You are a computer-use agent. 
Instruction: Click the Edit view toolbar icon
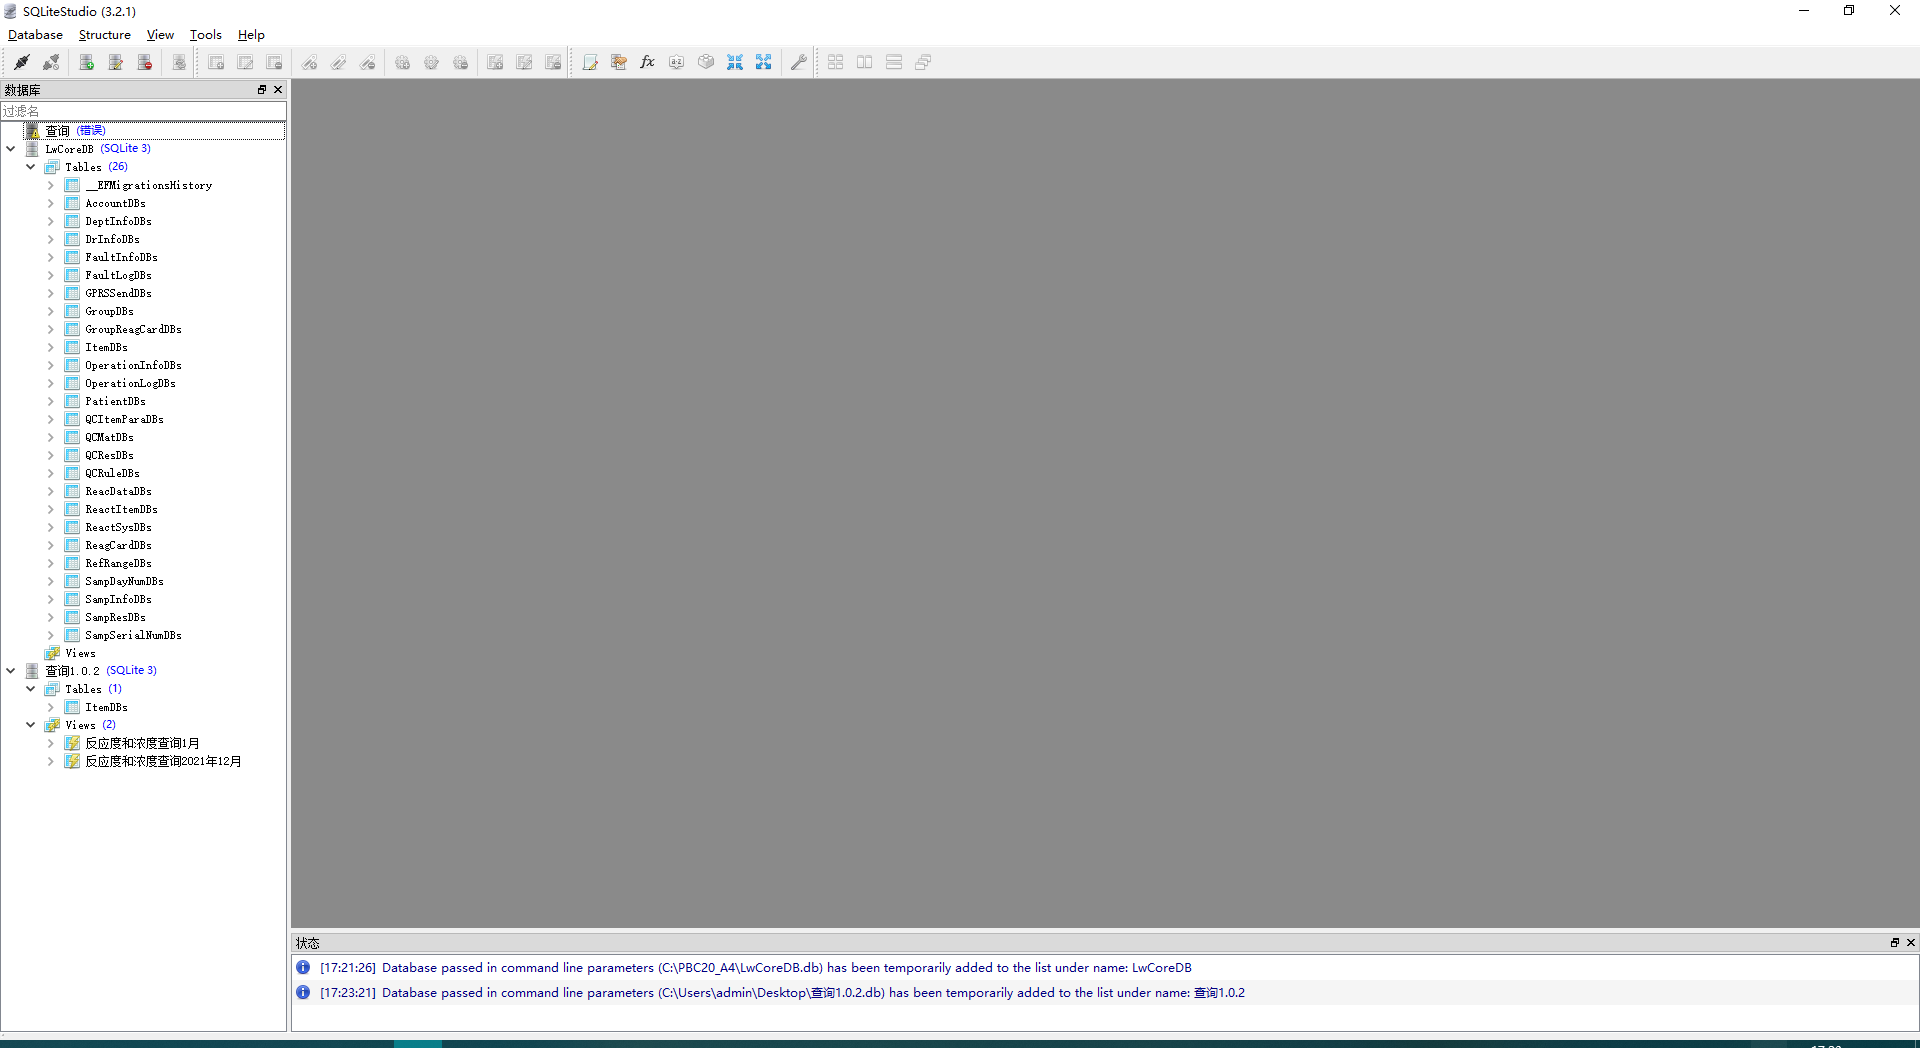(524, 62)
